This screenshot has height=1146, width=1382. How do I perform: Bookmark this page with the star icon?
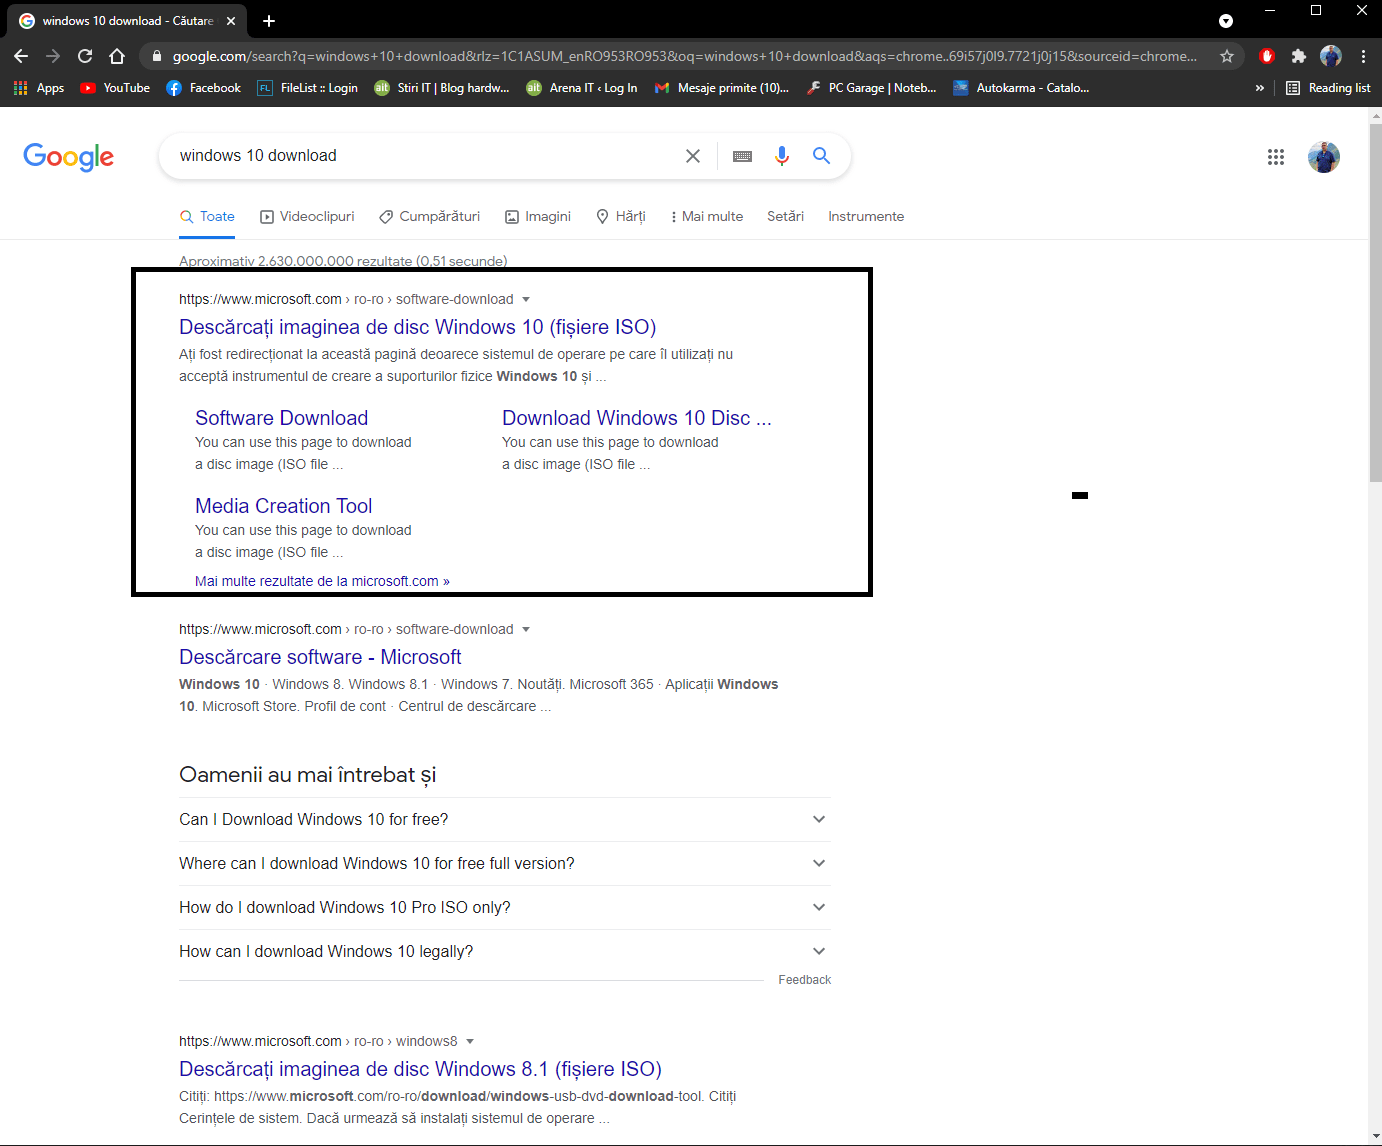coord(1227,56)
